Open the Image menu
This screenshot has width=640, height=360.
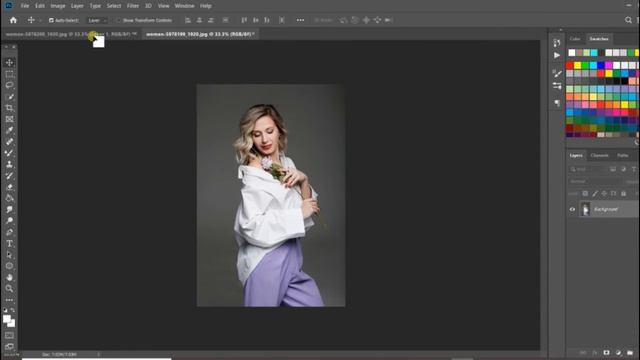pos(58,6)
